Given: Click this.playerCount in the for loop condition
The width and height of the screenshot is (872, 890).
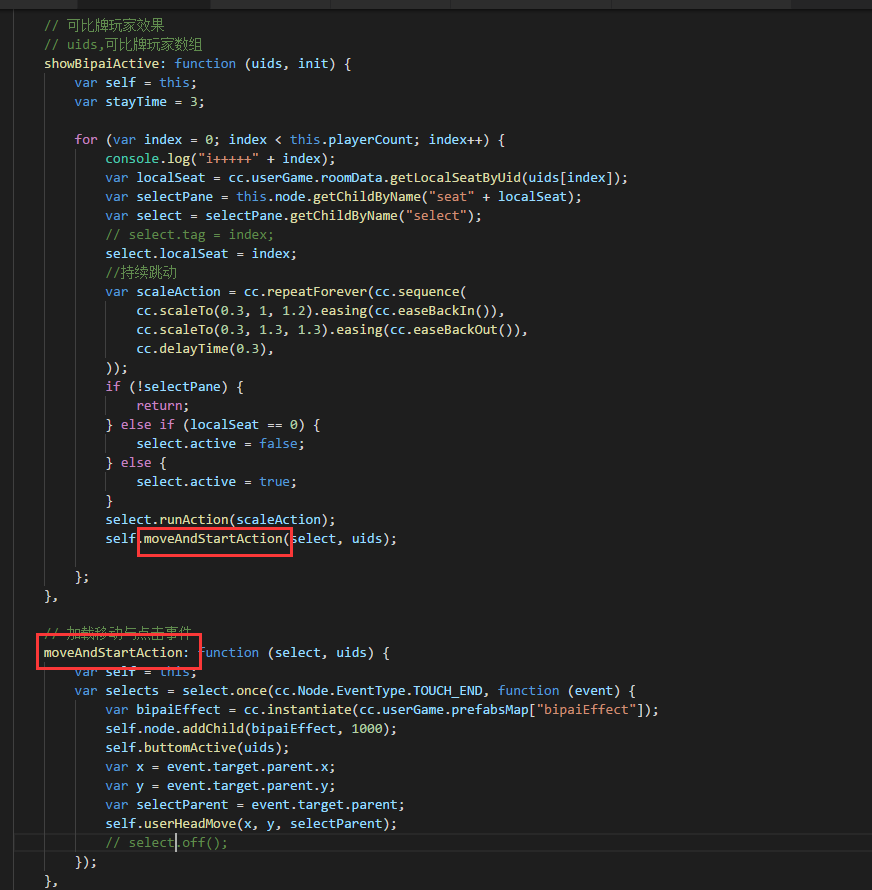Looking at the screenshot, I should 351,140.
